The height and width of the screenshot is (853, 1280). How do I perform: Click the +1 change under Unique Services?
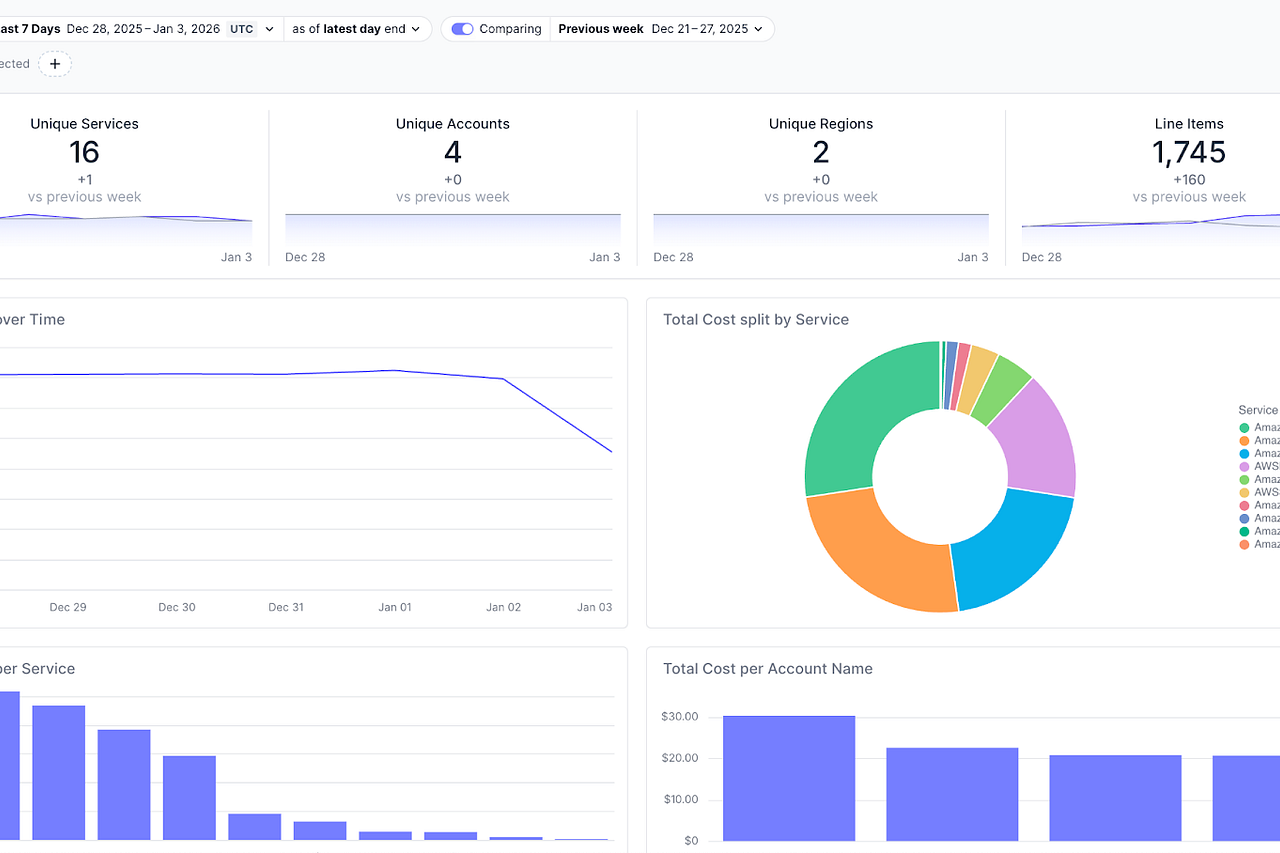point(84,180)
